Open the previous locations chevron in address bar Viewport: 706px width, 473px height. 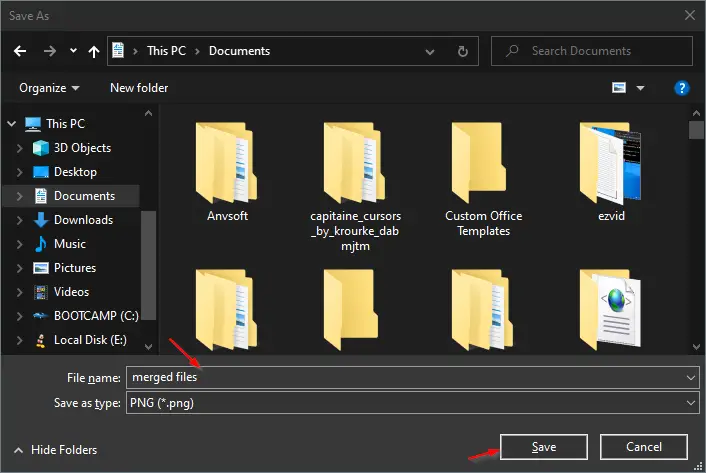430,52
